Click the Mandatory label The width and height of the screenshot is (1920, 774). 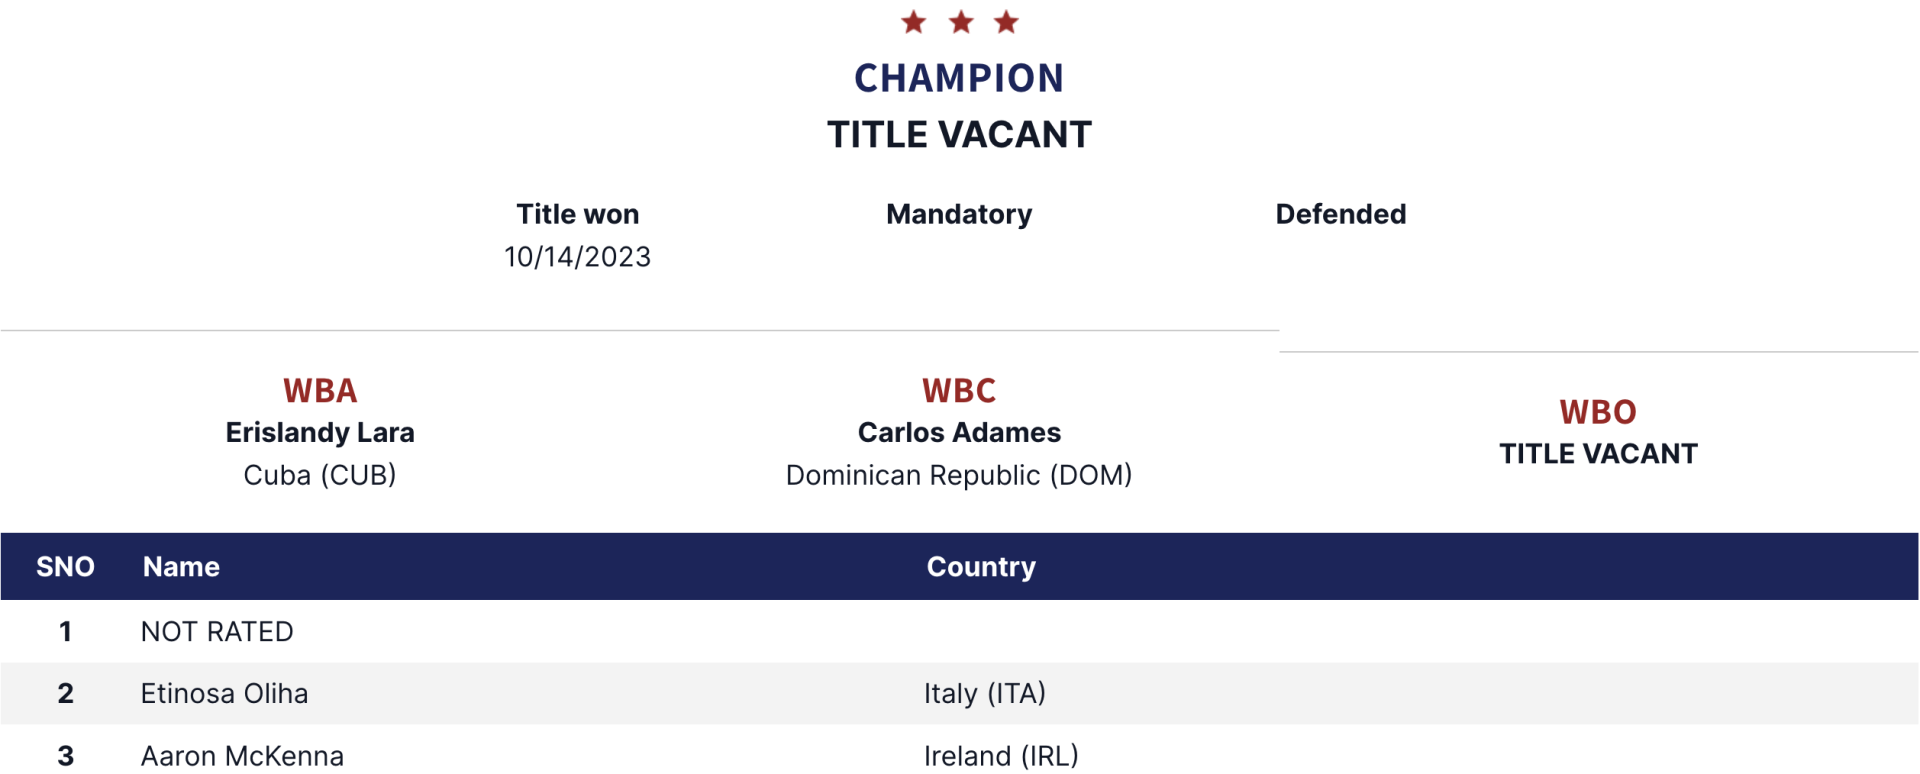click(959, 214)
